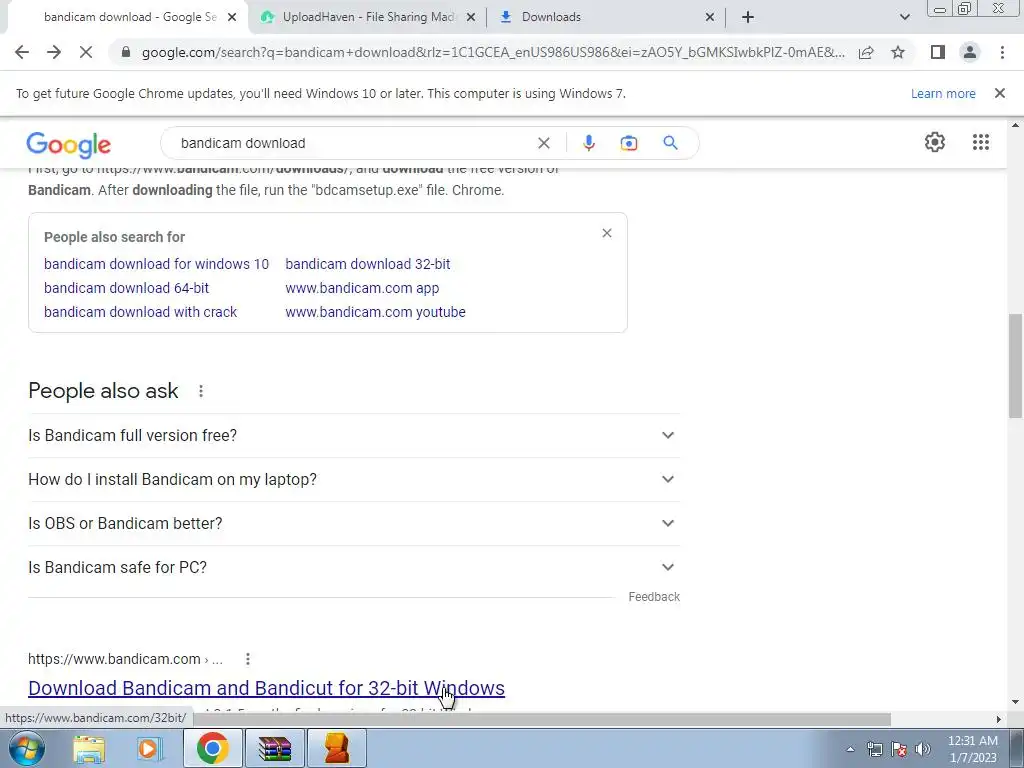Open the tab search dropdown
The height and width of the screenshot is (768, 1024).
(904, 17)
